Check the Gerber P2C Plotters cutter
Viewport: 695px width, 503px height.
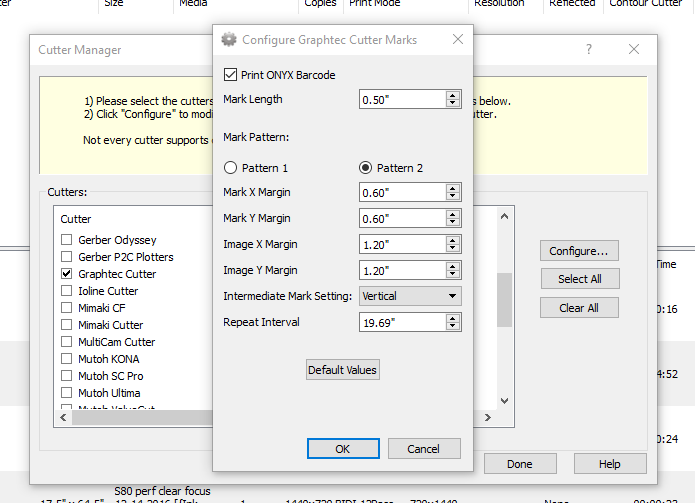tap(66, 257)
